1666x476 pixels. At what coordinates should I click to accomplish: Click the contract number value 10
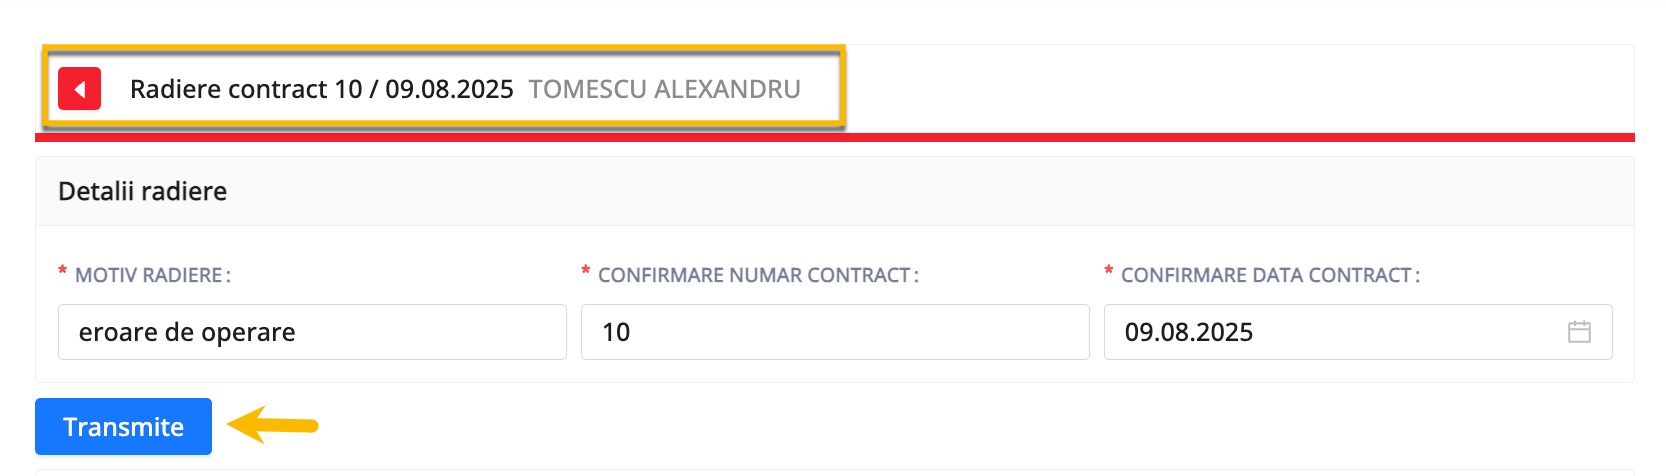pyautogui.click(x=616, y=332)
